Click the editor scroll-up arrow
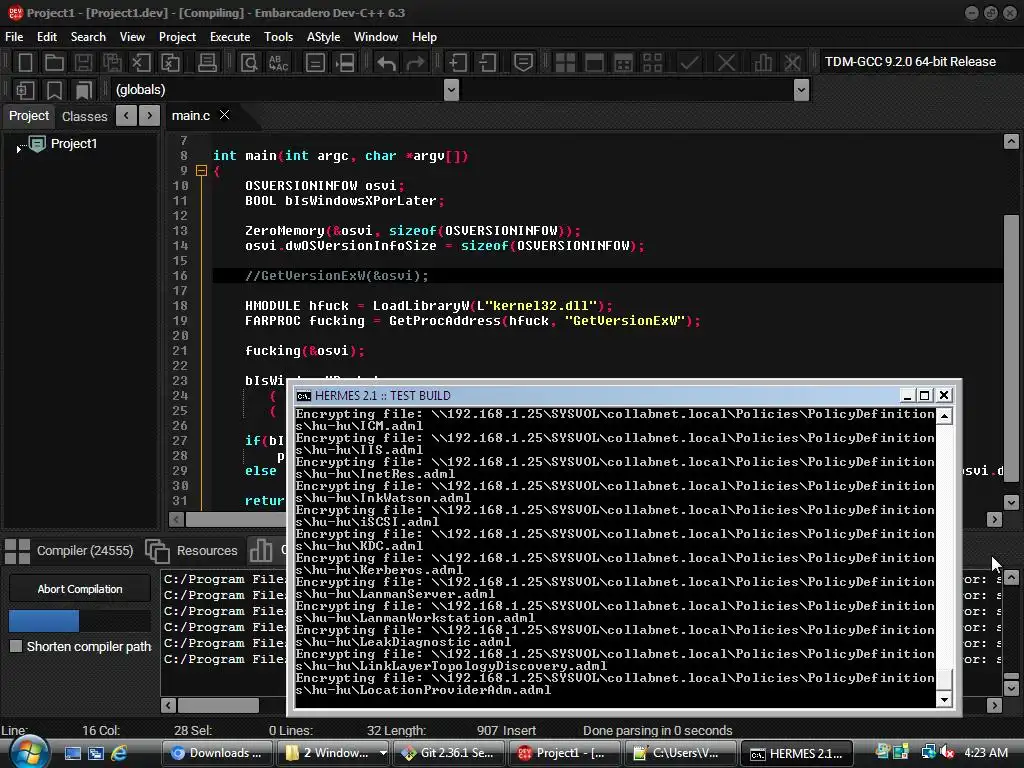 (x=1011, y=142)
